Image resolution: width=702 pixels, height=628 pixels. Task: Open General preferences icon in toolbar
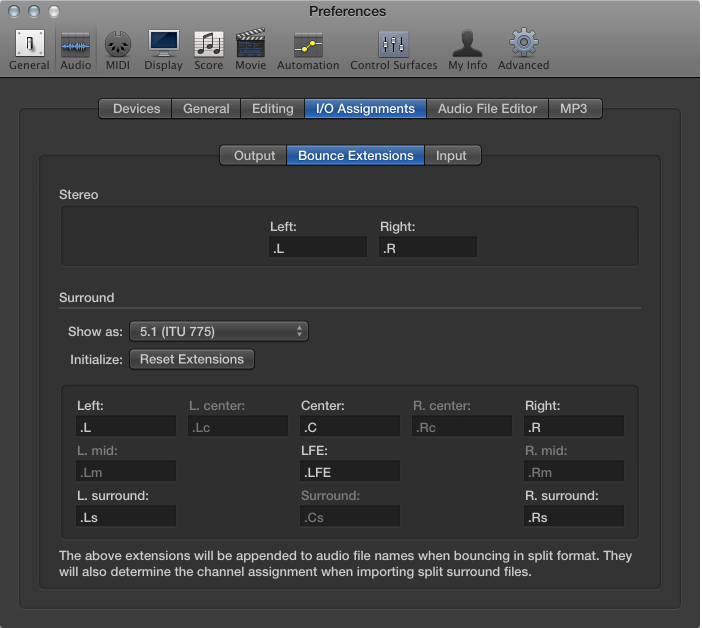pos(30,43)
